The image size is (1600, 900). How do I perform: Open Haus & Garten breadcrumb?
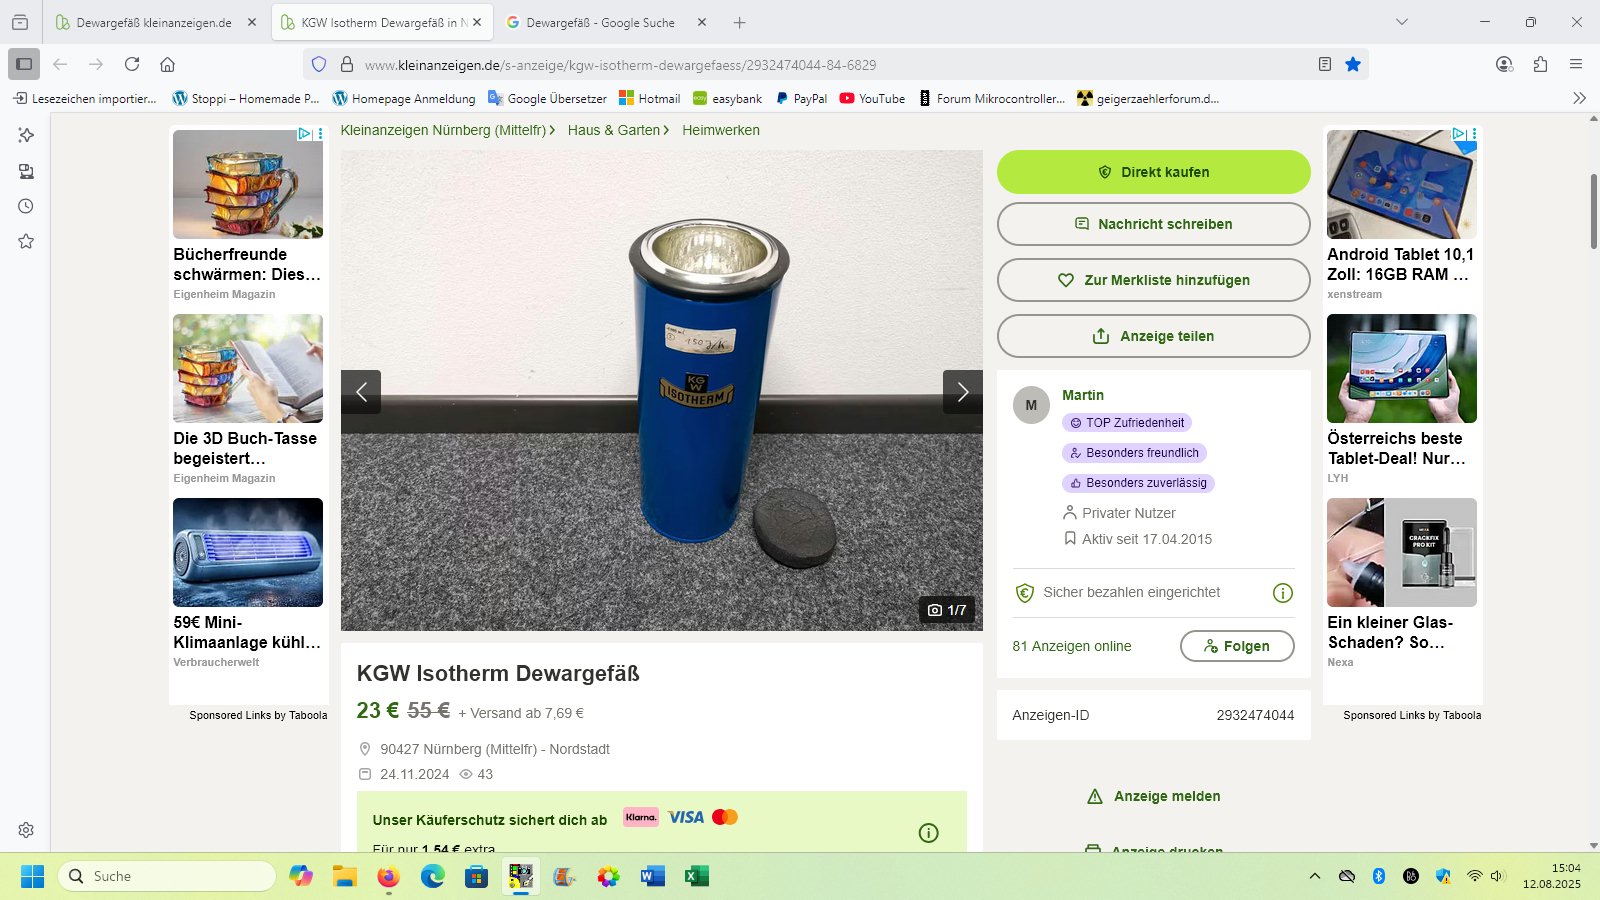(618, 130)
